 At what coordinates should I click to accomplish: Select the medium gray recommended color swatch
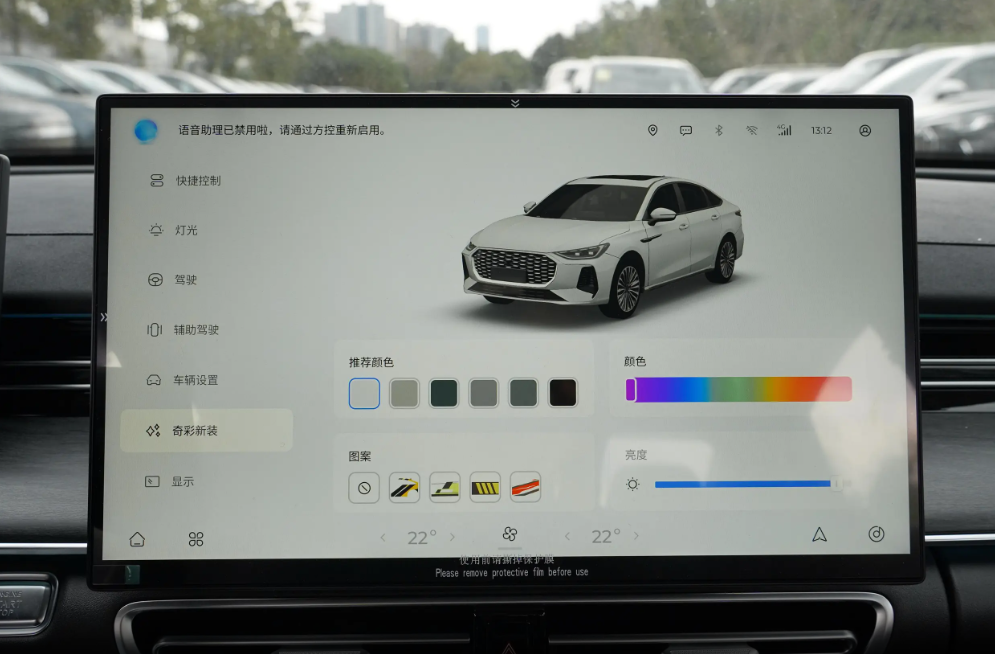pos(484,393)
